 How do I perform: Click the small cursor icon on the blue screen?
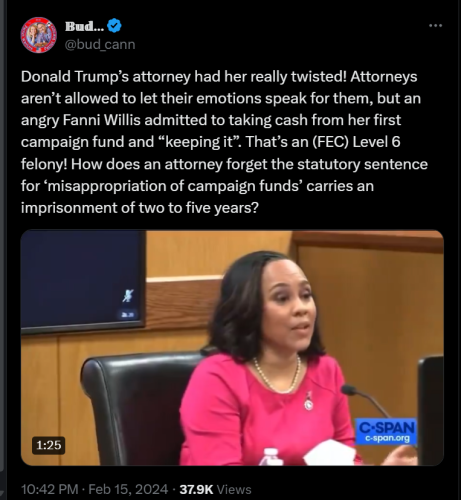128,296
